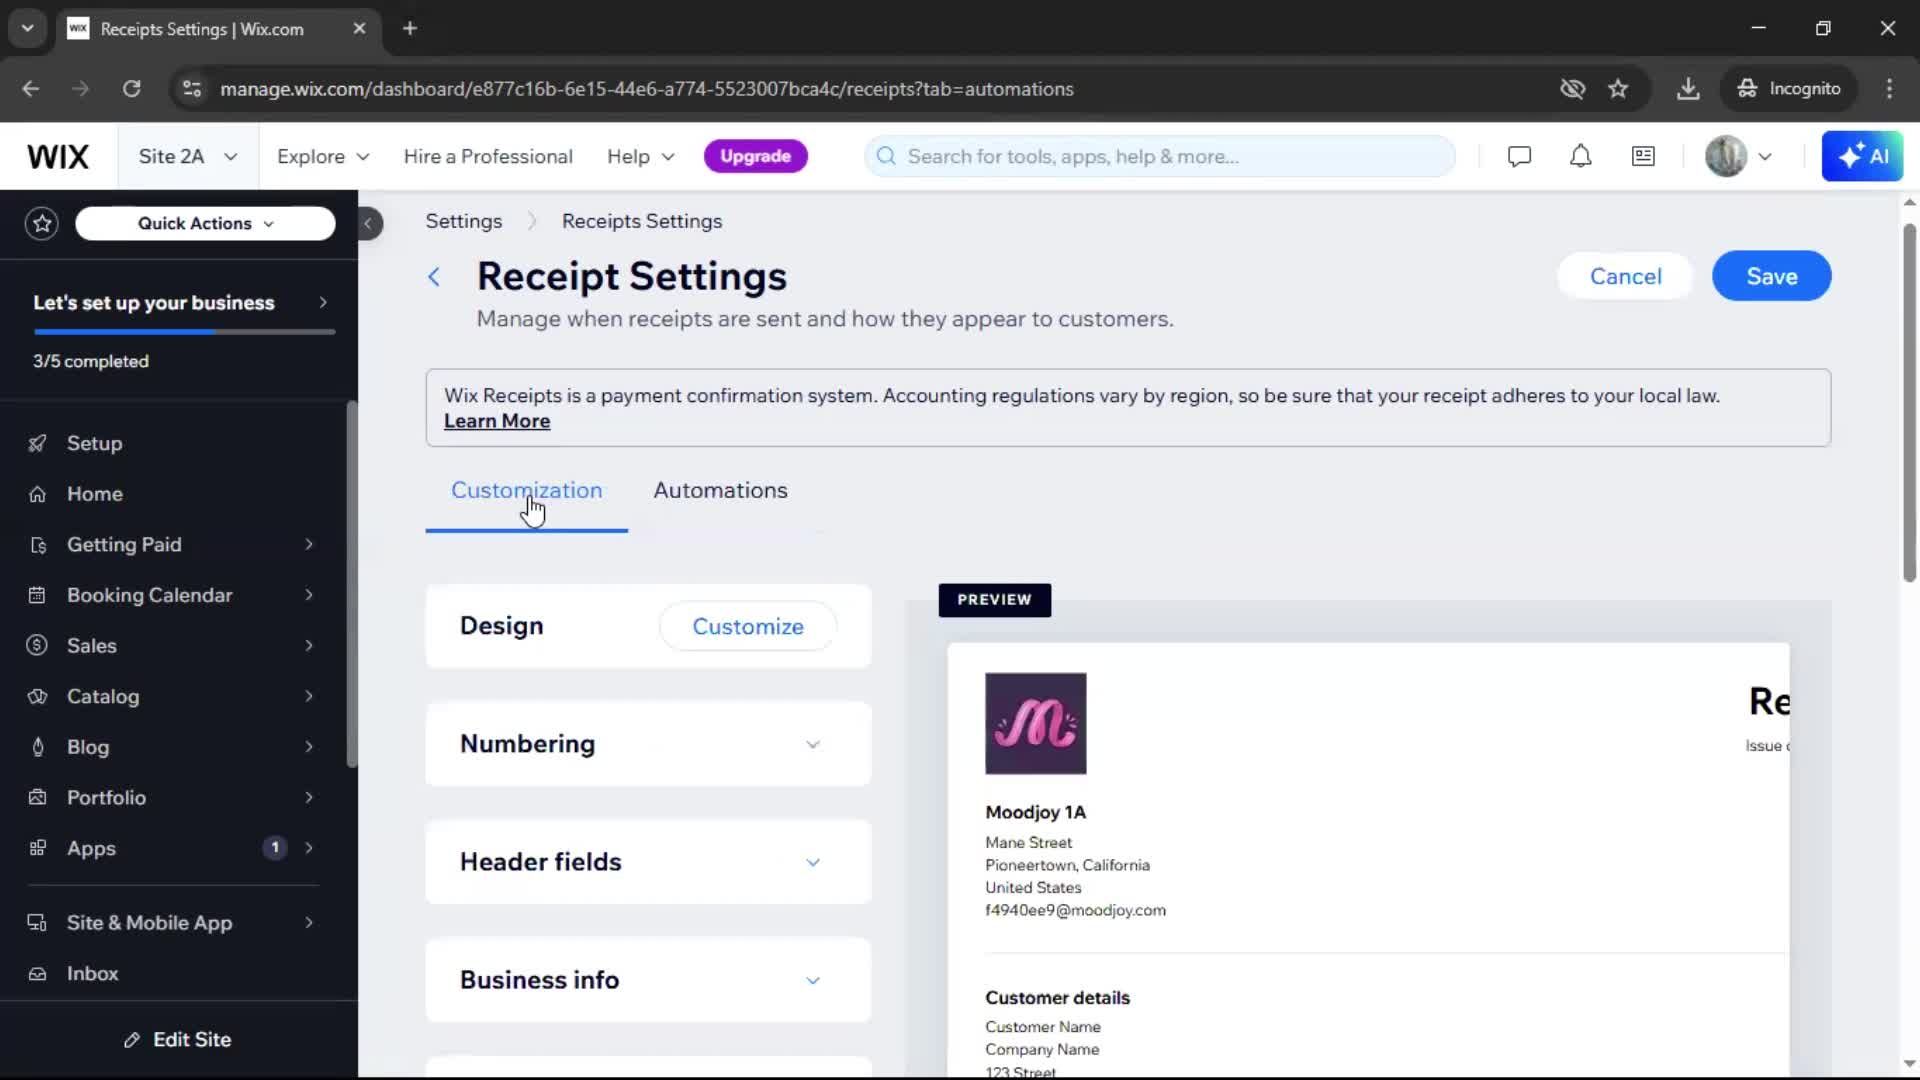
Task: Click the Catalog icon
Action: click(37, 697)
